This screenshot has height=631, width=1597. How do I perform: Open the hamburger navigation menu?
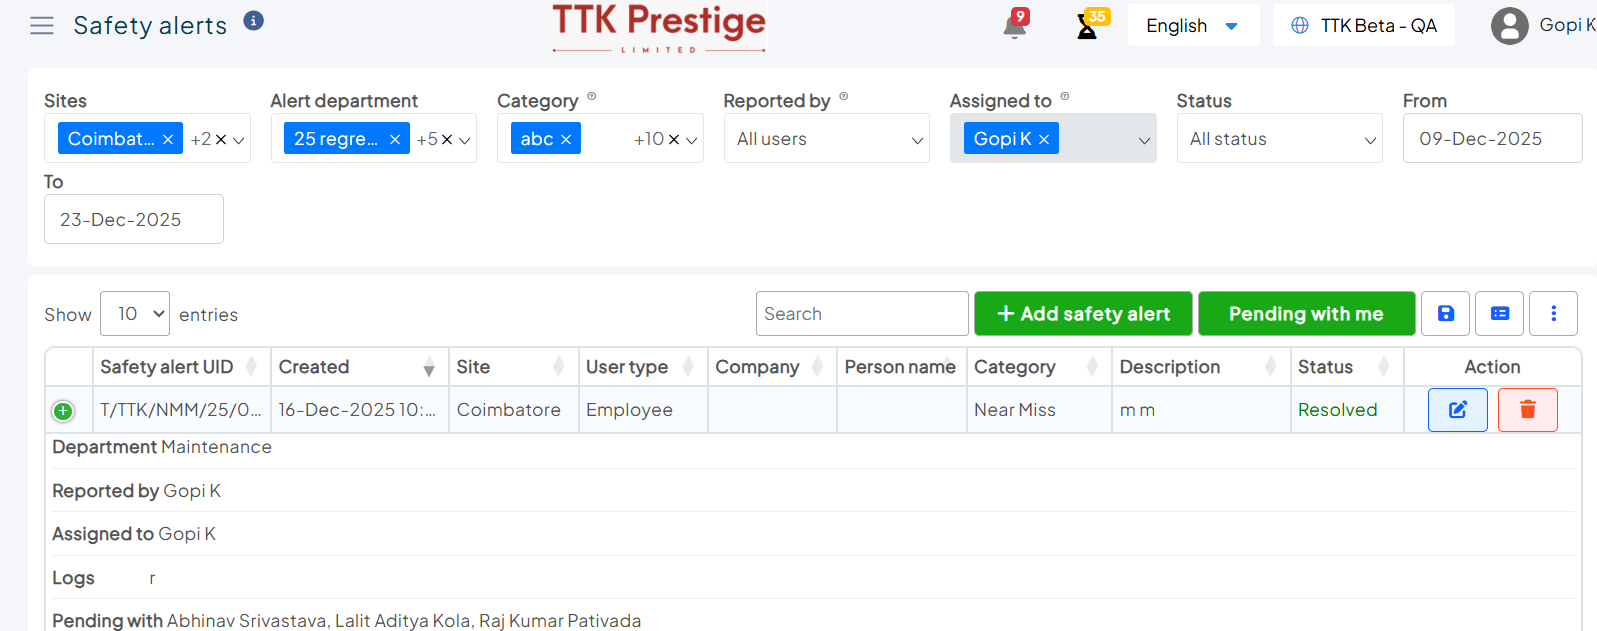pos(42,26)
